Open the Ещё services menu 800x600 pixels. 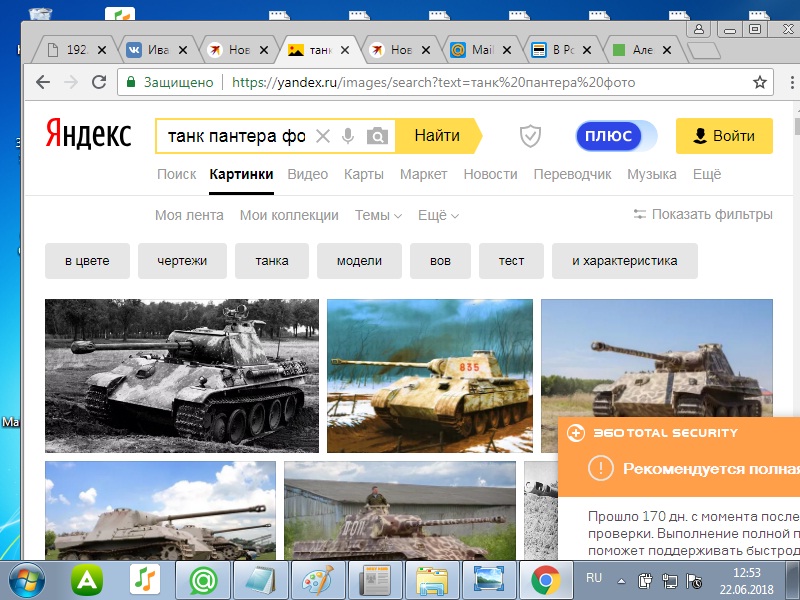[707, 174]
